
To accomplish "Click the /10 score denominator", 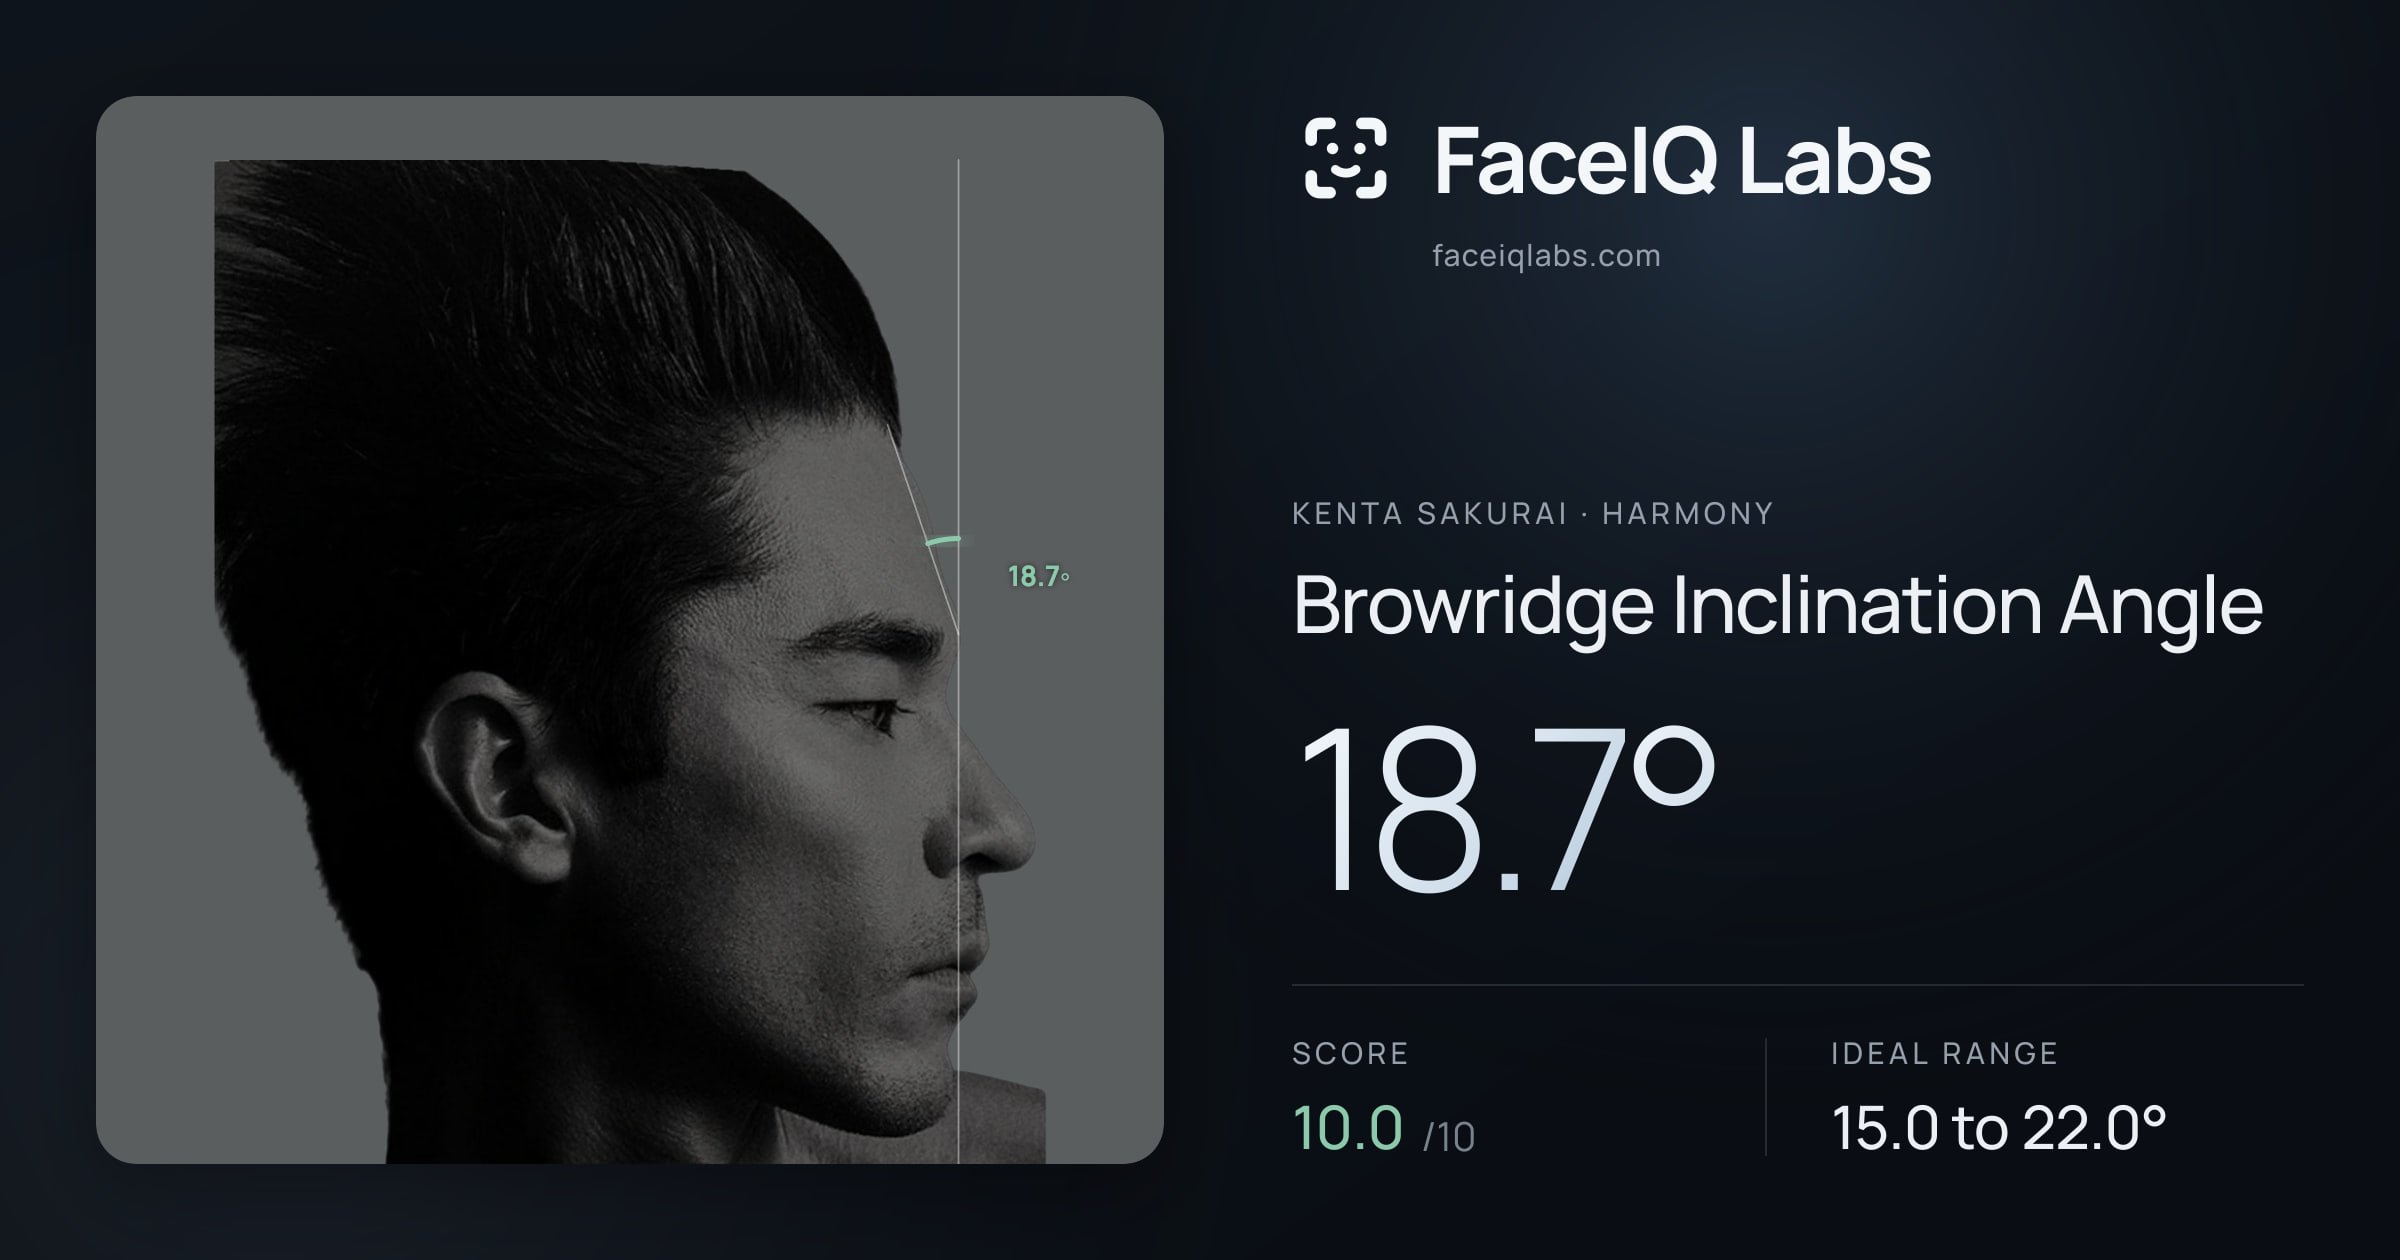I will pos(1449,1137).
